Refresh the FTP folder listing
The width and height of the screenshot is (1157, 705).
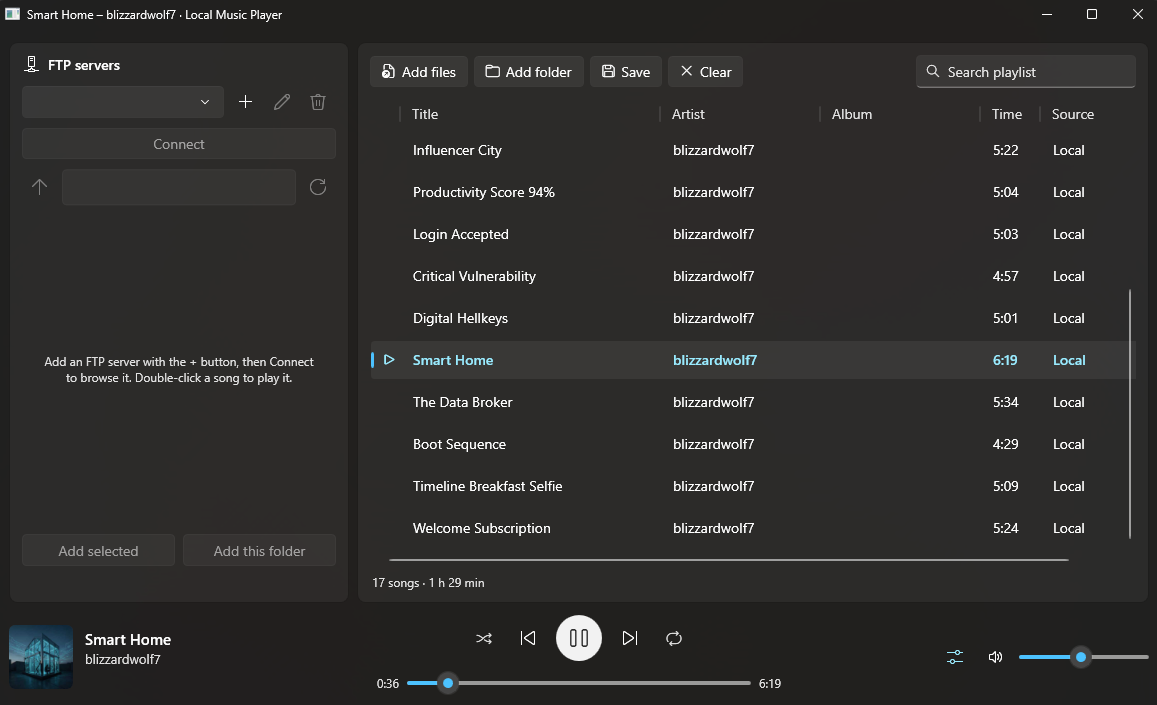point(318,187)
